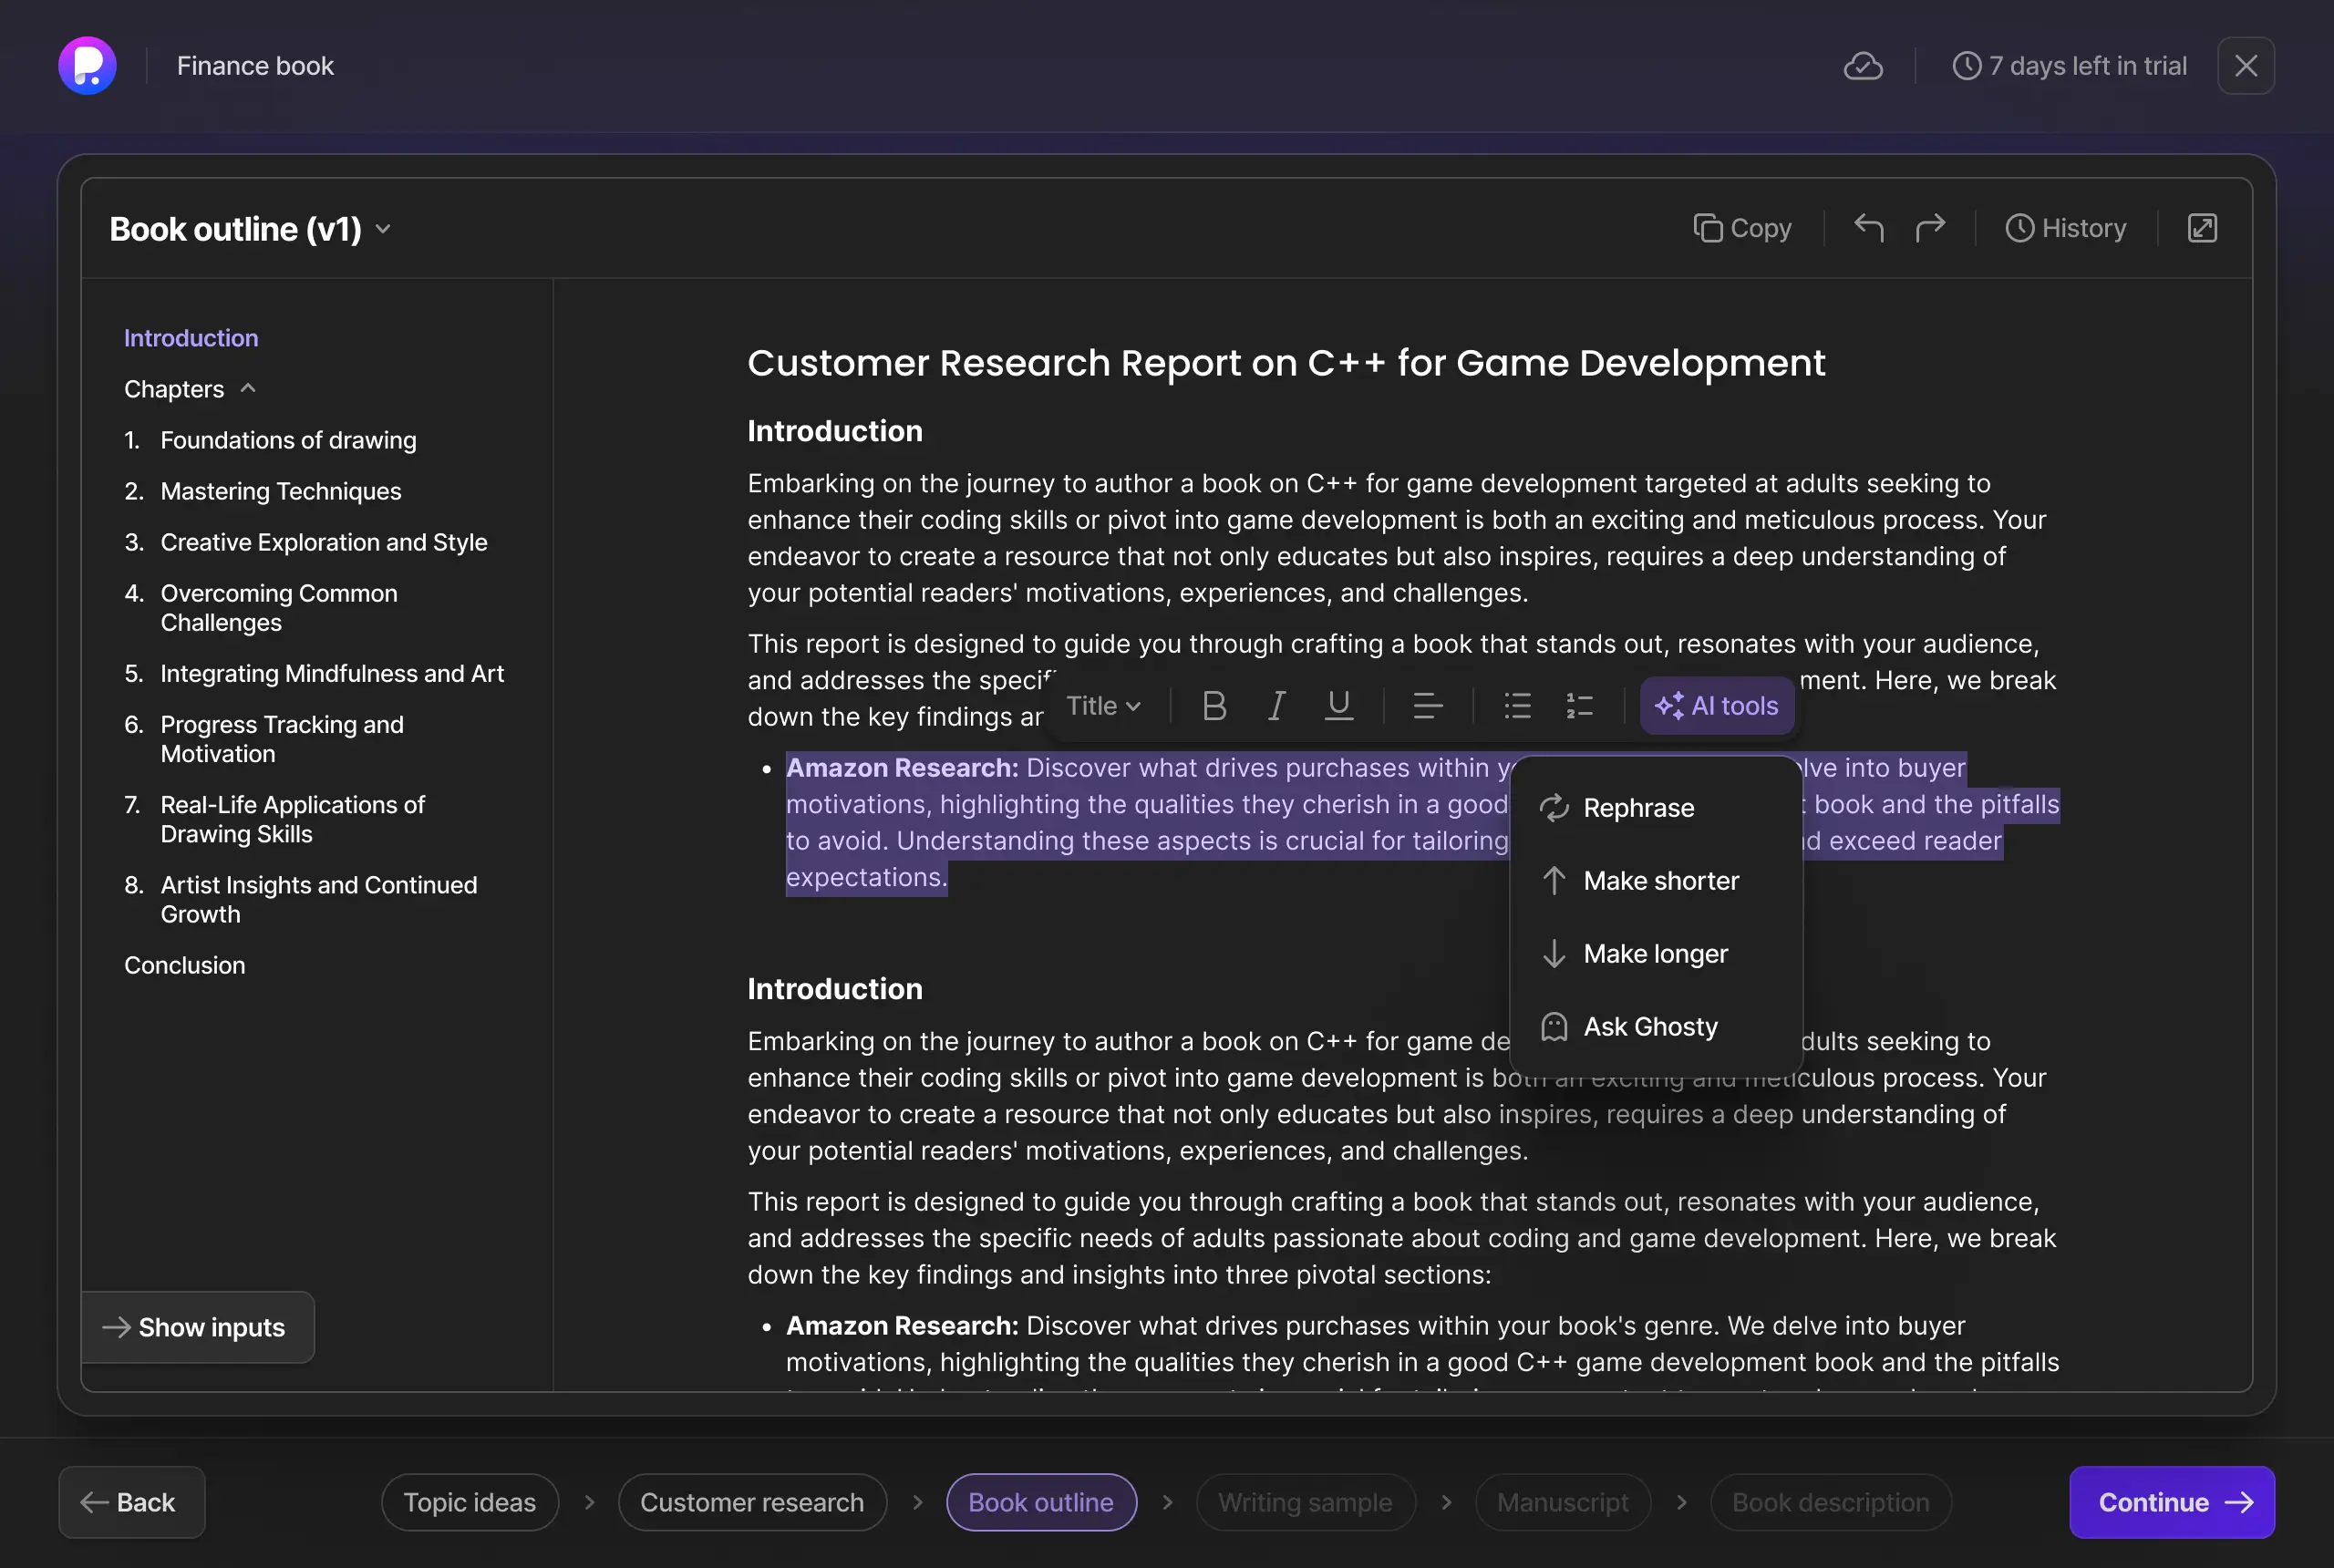Click the first Introduction heading in the document

[x=835, y=431]
